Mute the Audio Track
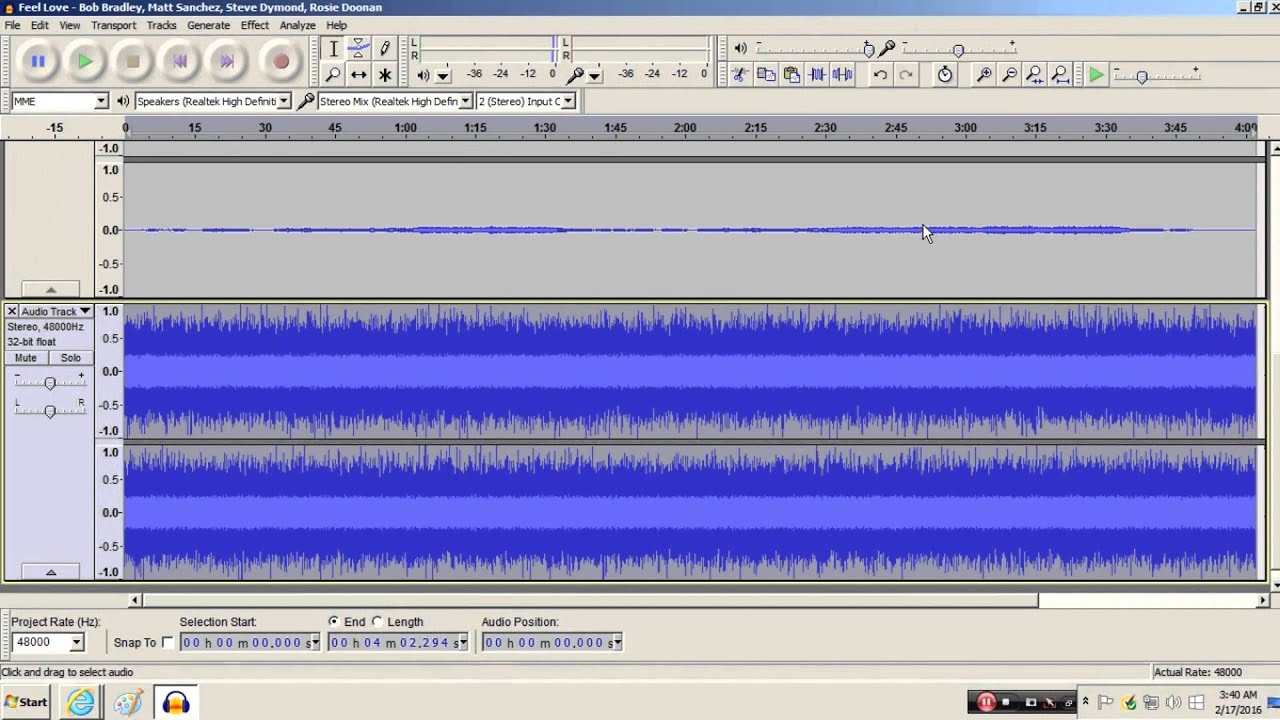1280x720 pixels. click(x=26, y=358)
